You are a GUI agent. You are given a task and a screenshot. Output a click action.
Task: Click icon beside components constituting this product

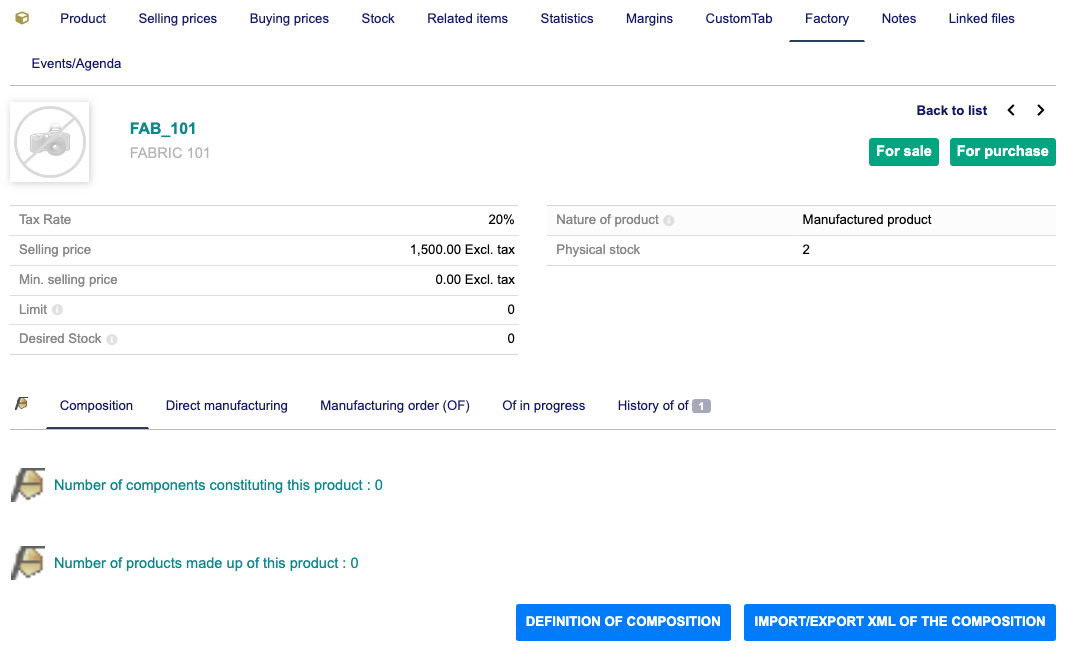pos(28,485)
